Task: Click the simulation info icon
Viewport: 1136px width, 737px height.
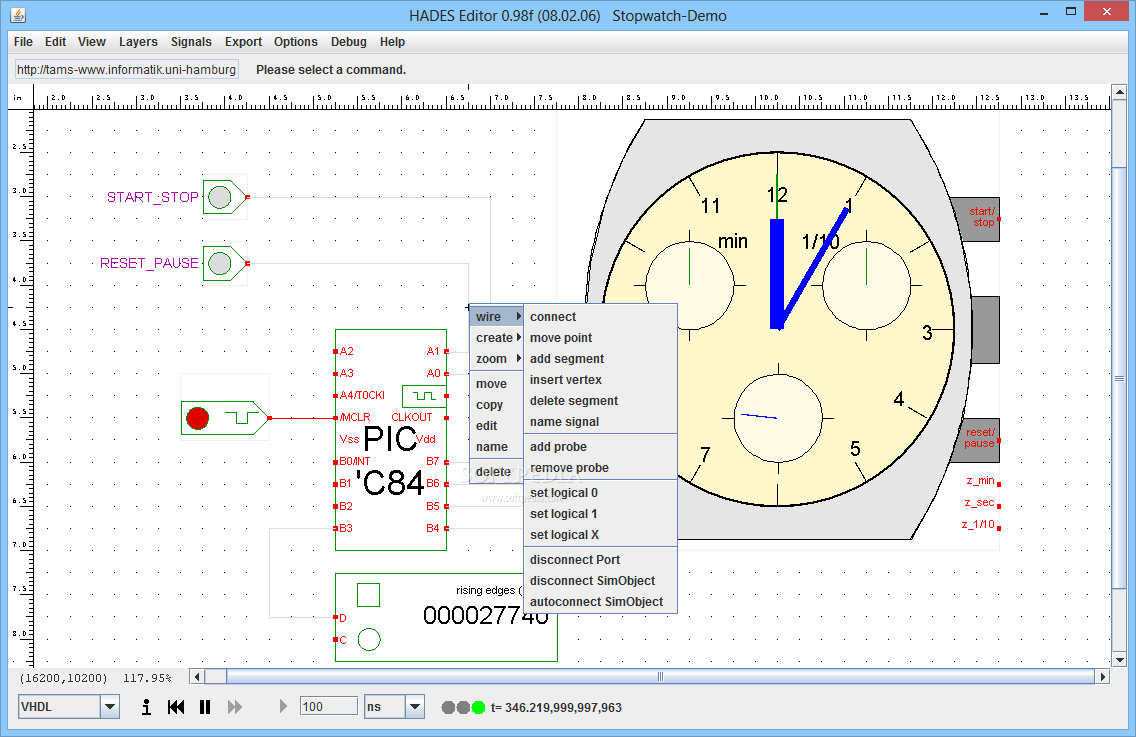Action: (146, 707)
